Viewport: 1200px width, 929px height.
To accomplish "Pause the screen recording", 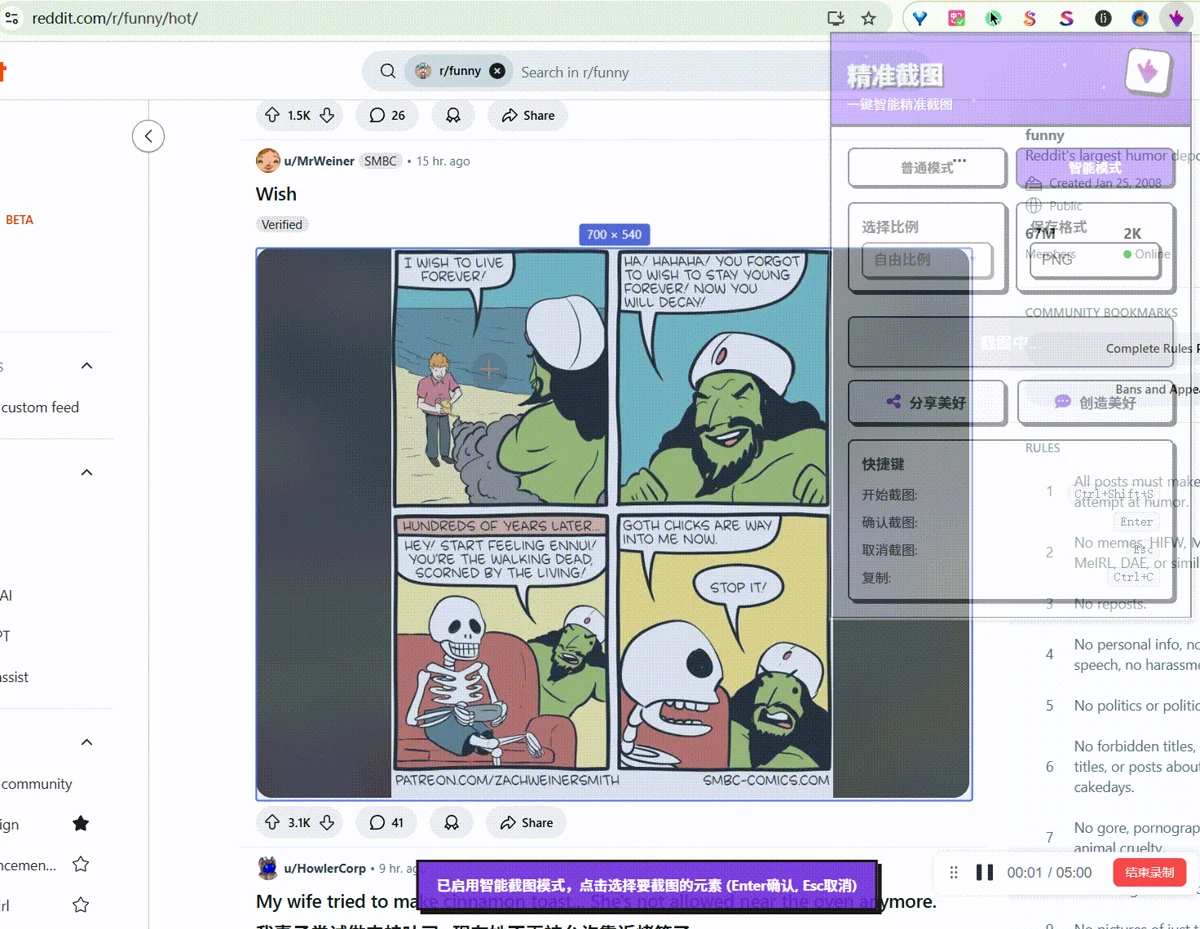I will click(984, 872).
